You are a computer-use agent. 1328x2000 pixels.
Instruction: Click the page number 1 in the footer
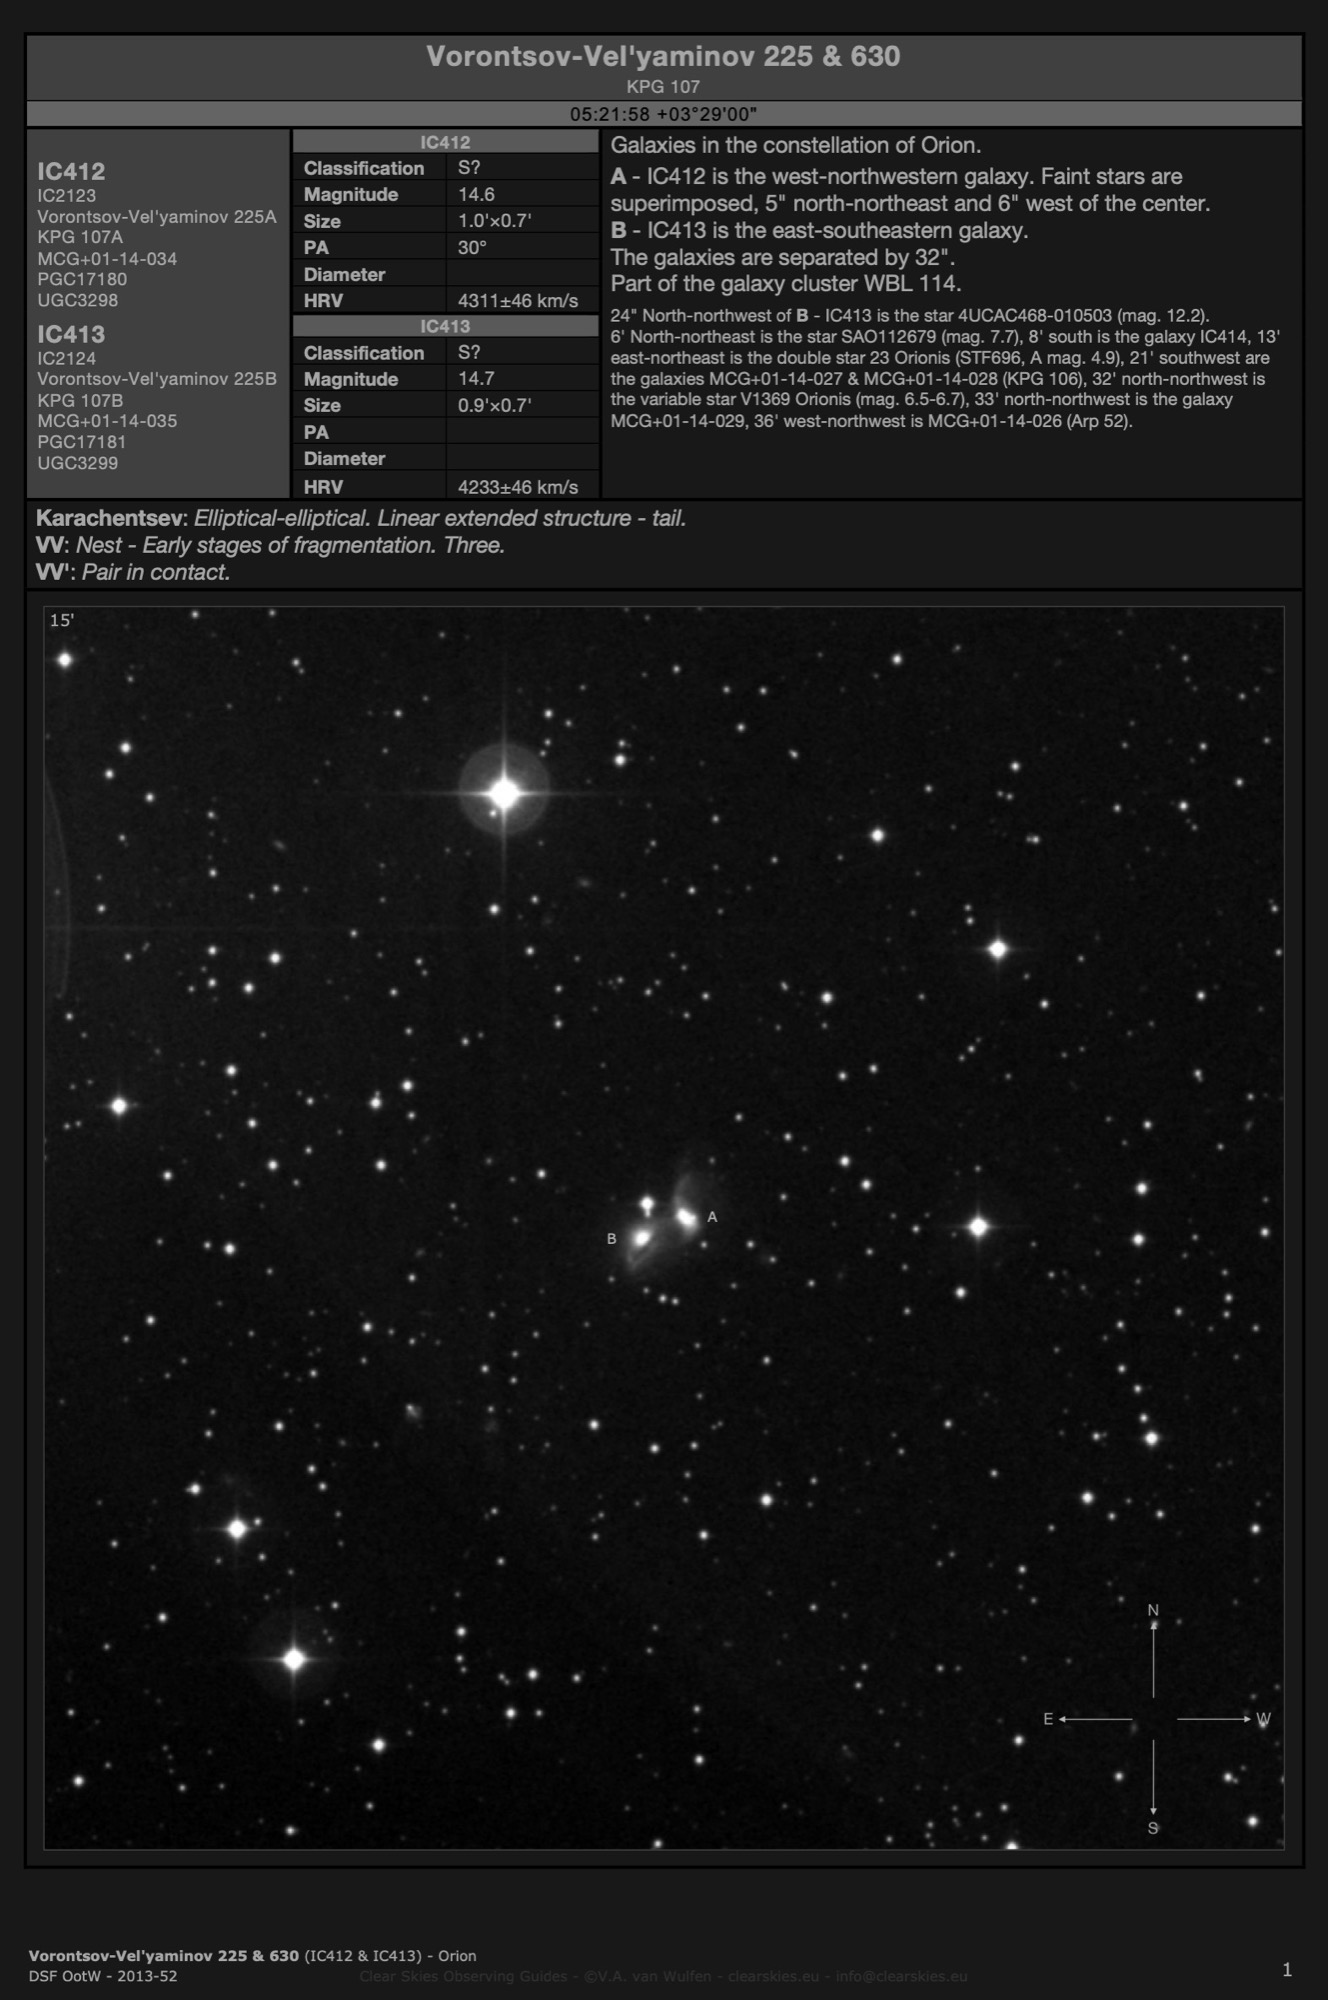1287,1970
